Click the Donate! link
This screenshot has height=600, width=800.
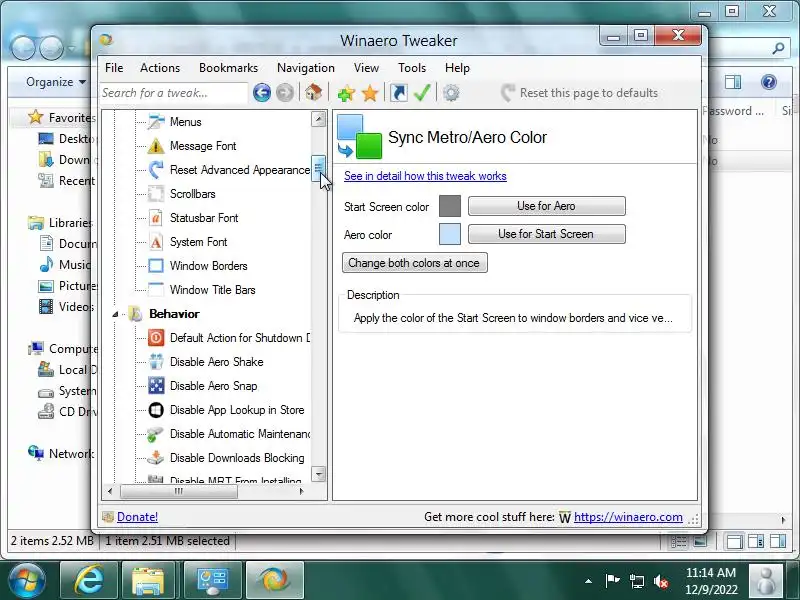click(137, 517)
